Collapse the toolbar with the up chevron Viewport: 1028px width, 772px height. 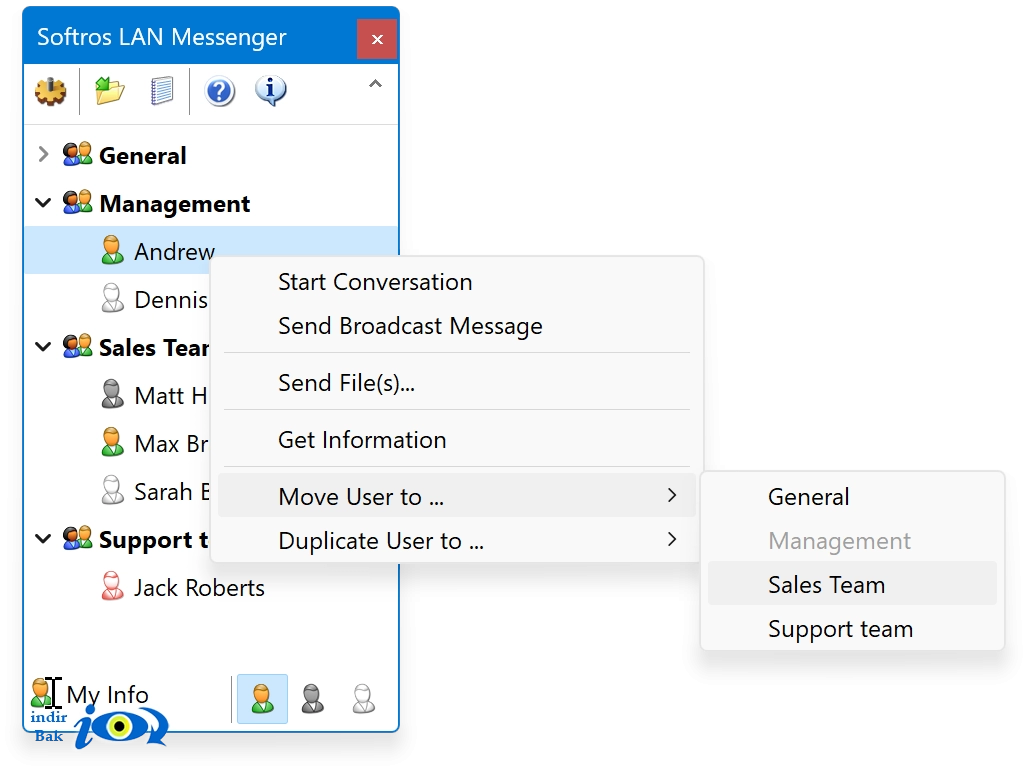[x=375, y=84]
